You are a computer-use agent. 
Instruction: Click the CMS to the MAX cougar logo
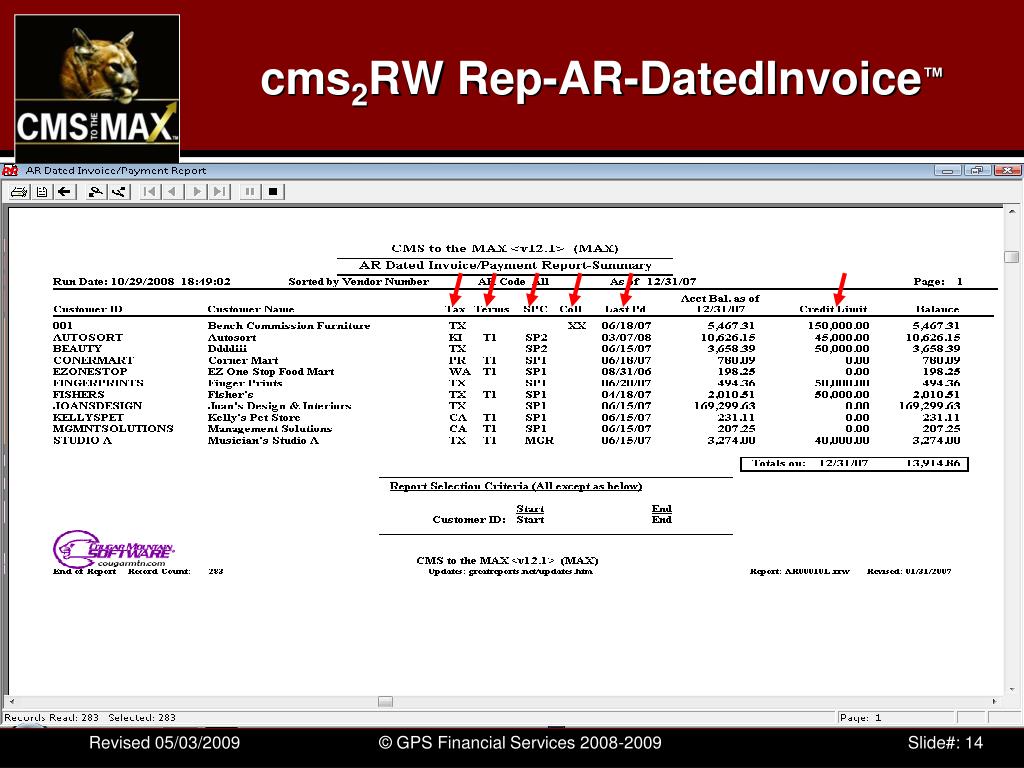(97, 88)
